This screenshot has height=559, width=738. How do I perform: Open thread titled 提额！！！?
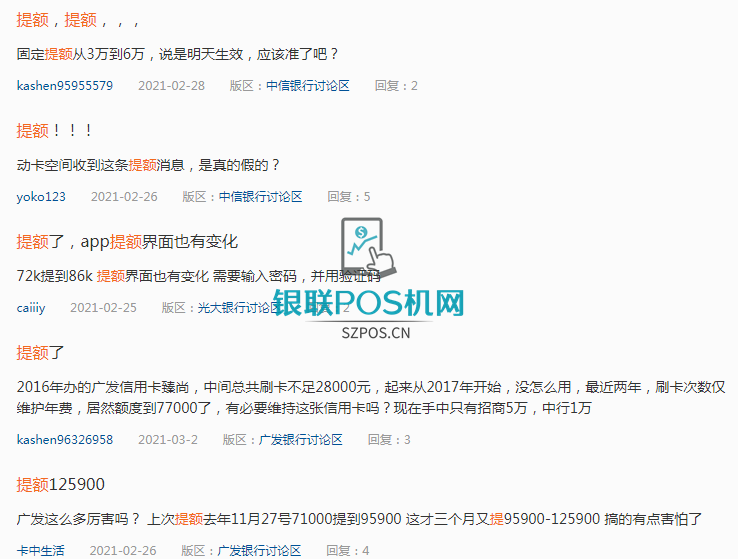pos(54,131)
